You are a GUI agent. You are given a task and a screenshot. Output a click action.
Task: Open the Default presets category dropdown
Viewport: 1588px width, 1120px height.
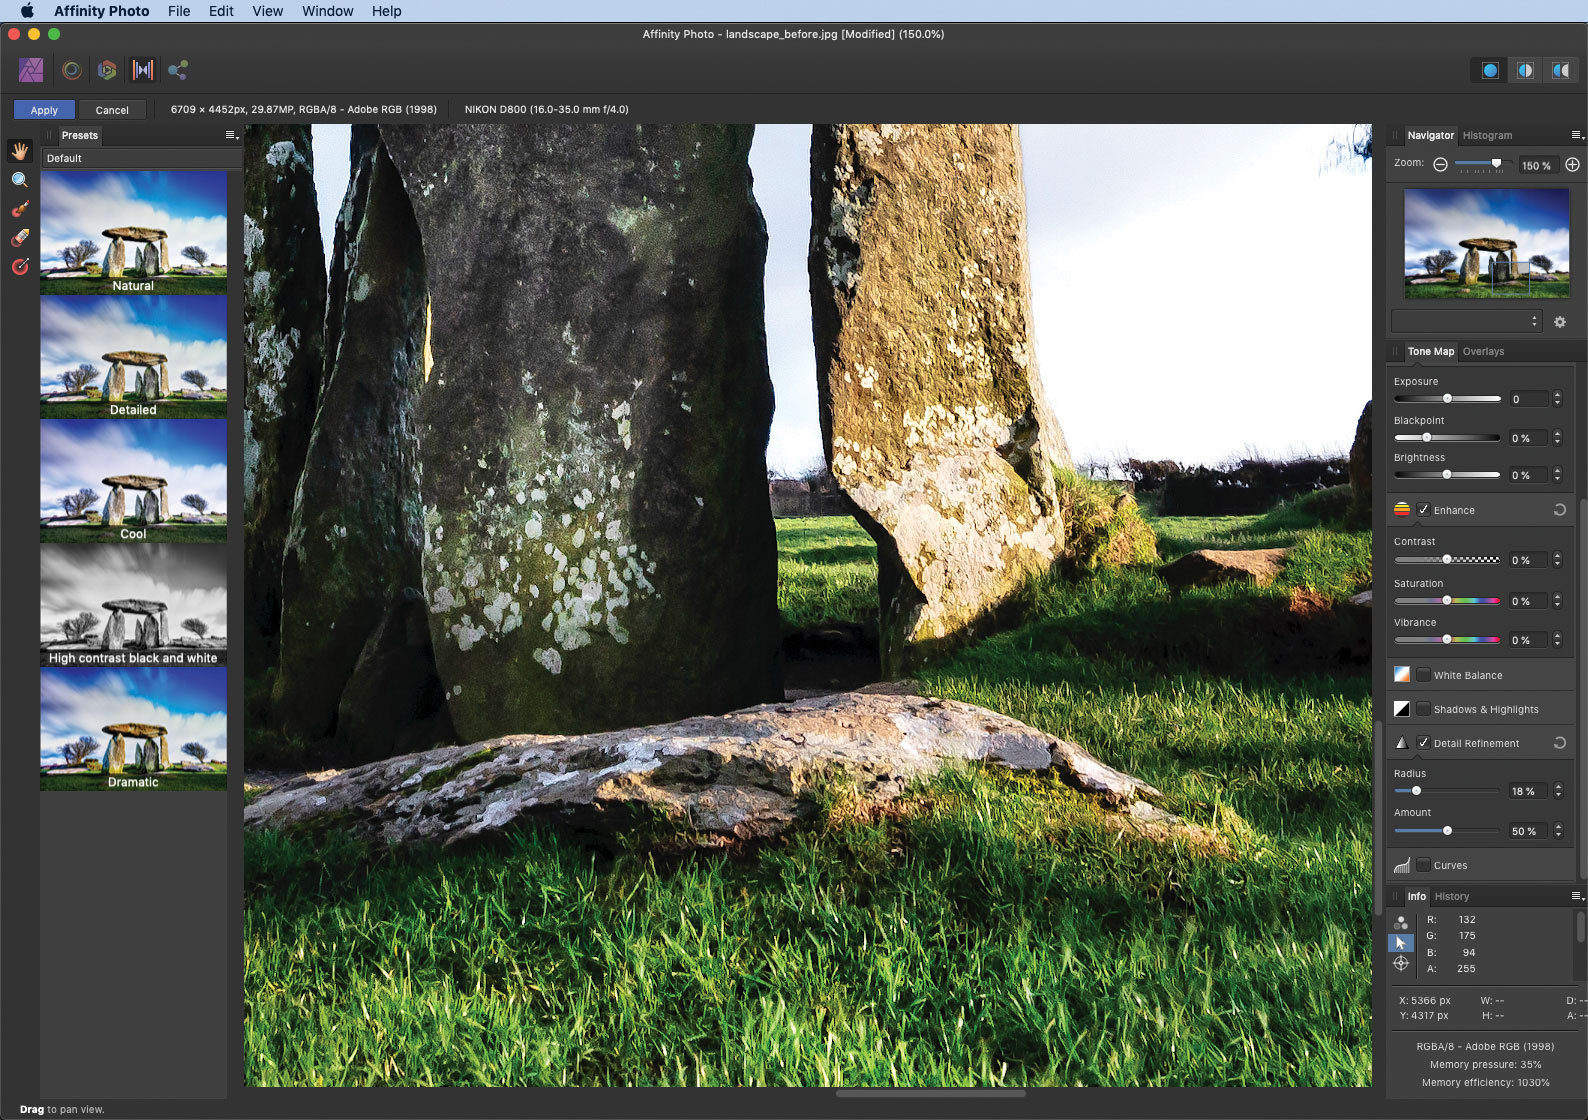pyautogui.click(x=141, y=158)
